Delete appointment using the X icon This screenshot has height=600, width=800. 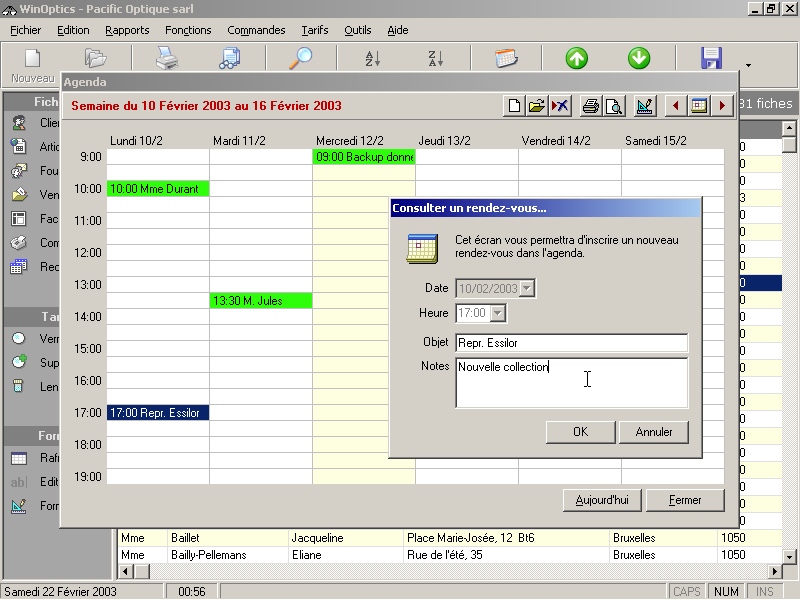tap(560, 106)
